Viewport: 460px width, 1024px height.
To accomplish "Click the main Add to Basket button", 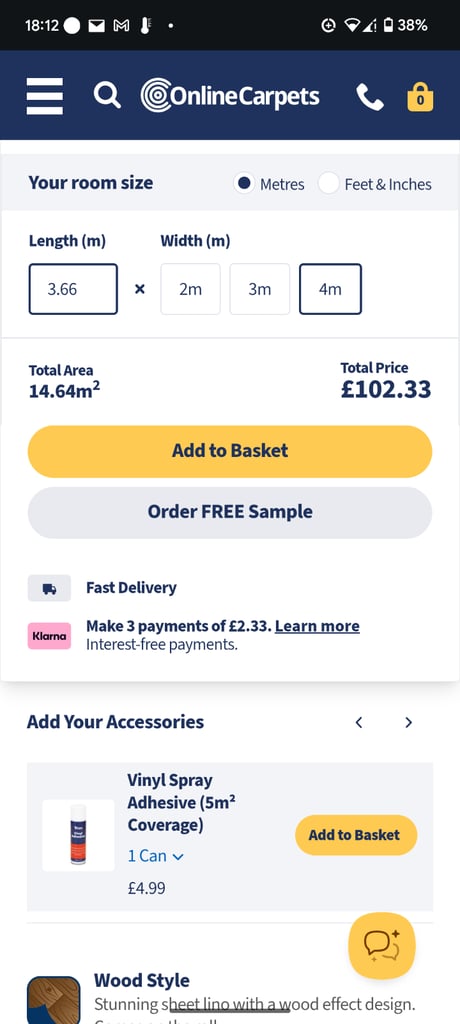I will click(230, 451).
